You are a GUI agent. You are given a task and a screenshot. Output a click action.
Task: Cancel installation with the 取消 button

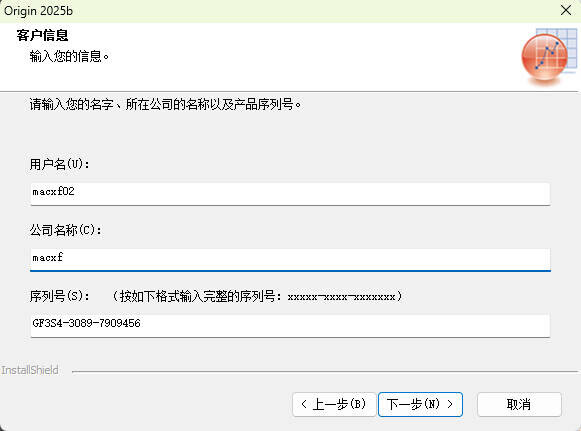tap(519, 404)
